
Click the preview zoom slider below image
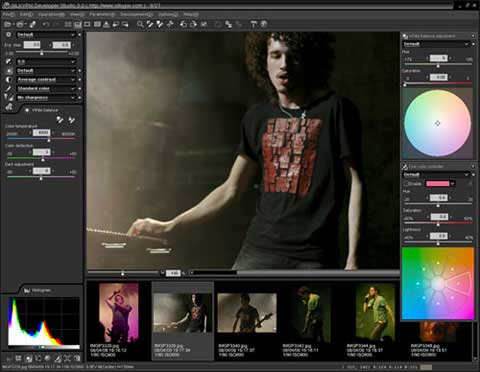pyautogui.click(x=123, y=273)
